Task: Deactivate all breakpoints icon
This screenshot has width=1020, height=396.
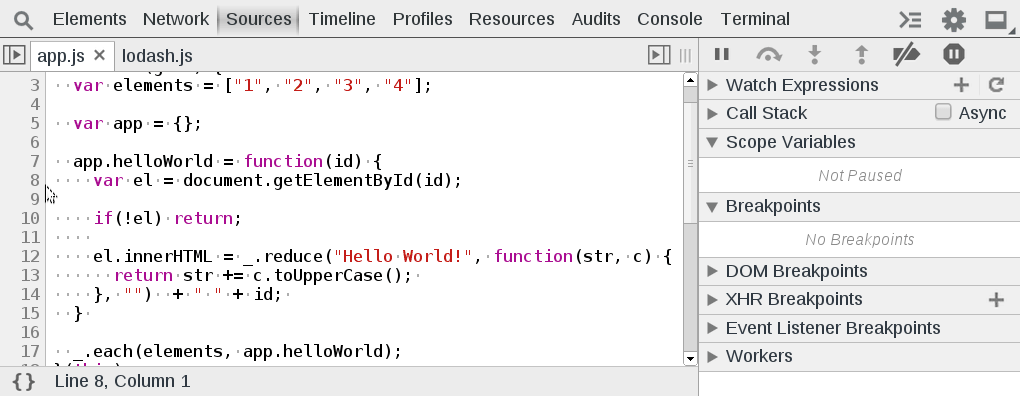Action: coord(906,55)
